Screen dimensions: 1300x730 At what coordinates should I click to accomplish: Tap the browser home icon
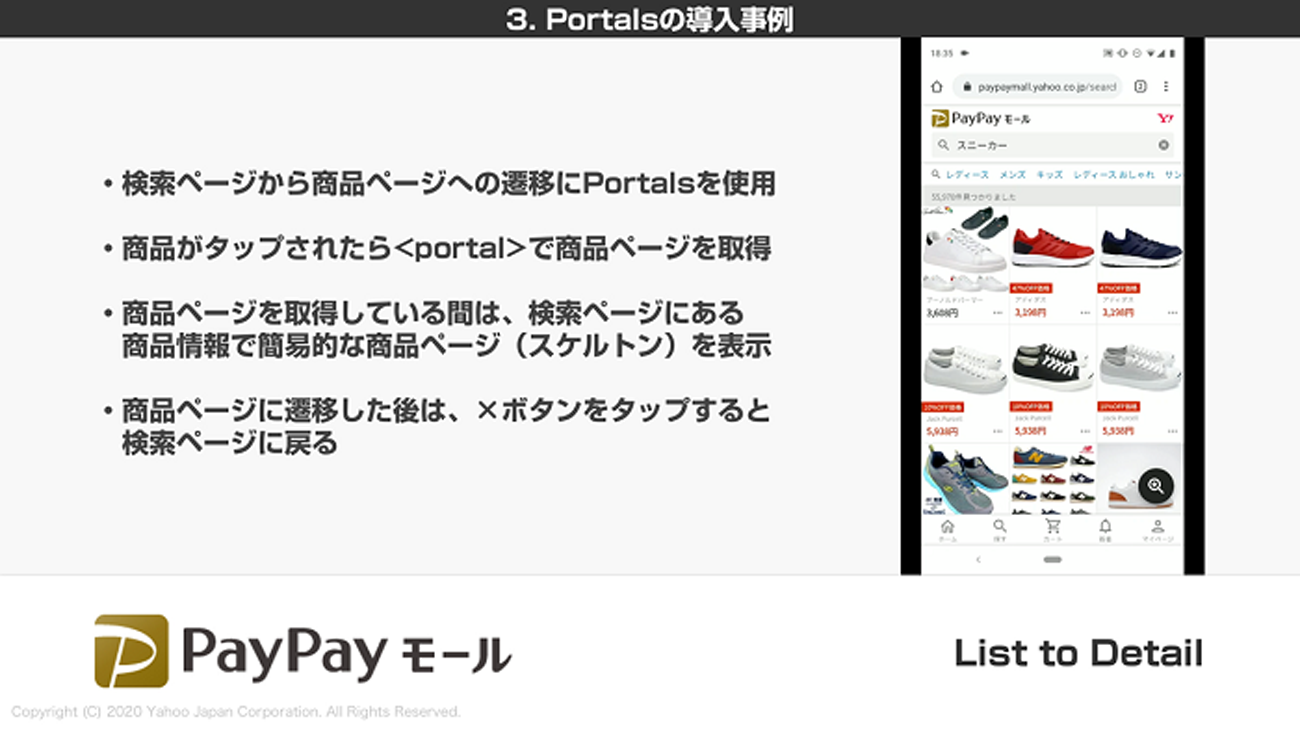tap(937, 87)
